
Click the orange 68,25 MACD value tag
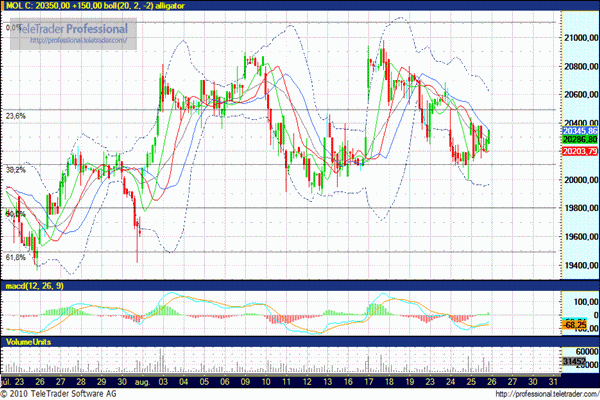[573, 325]
